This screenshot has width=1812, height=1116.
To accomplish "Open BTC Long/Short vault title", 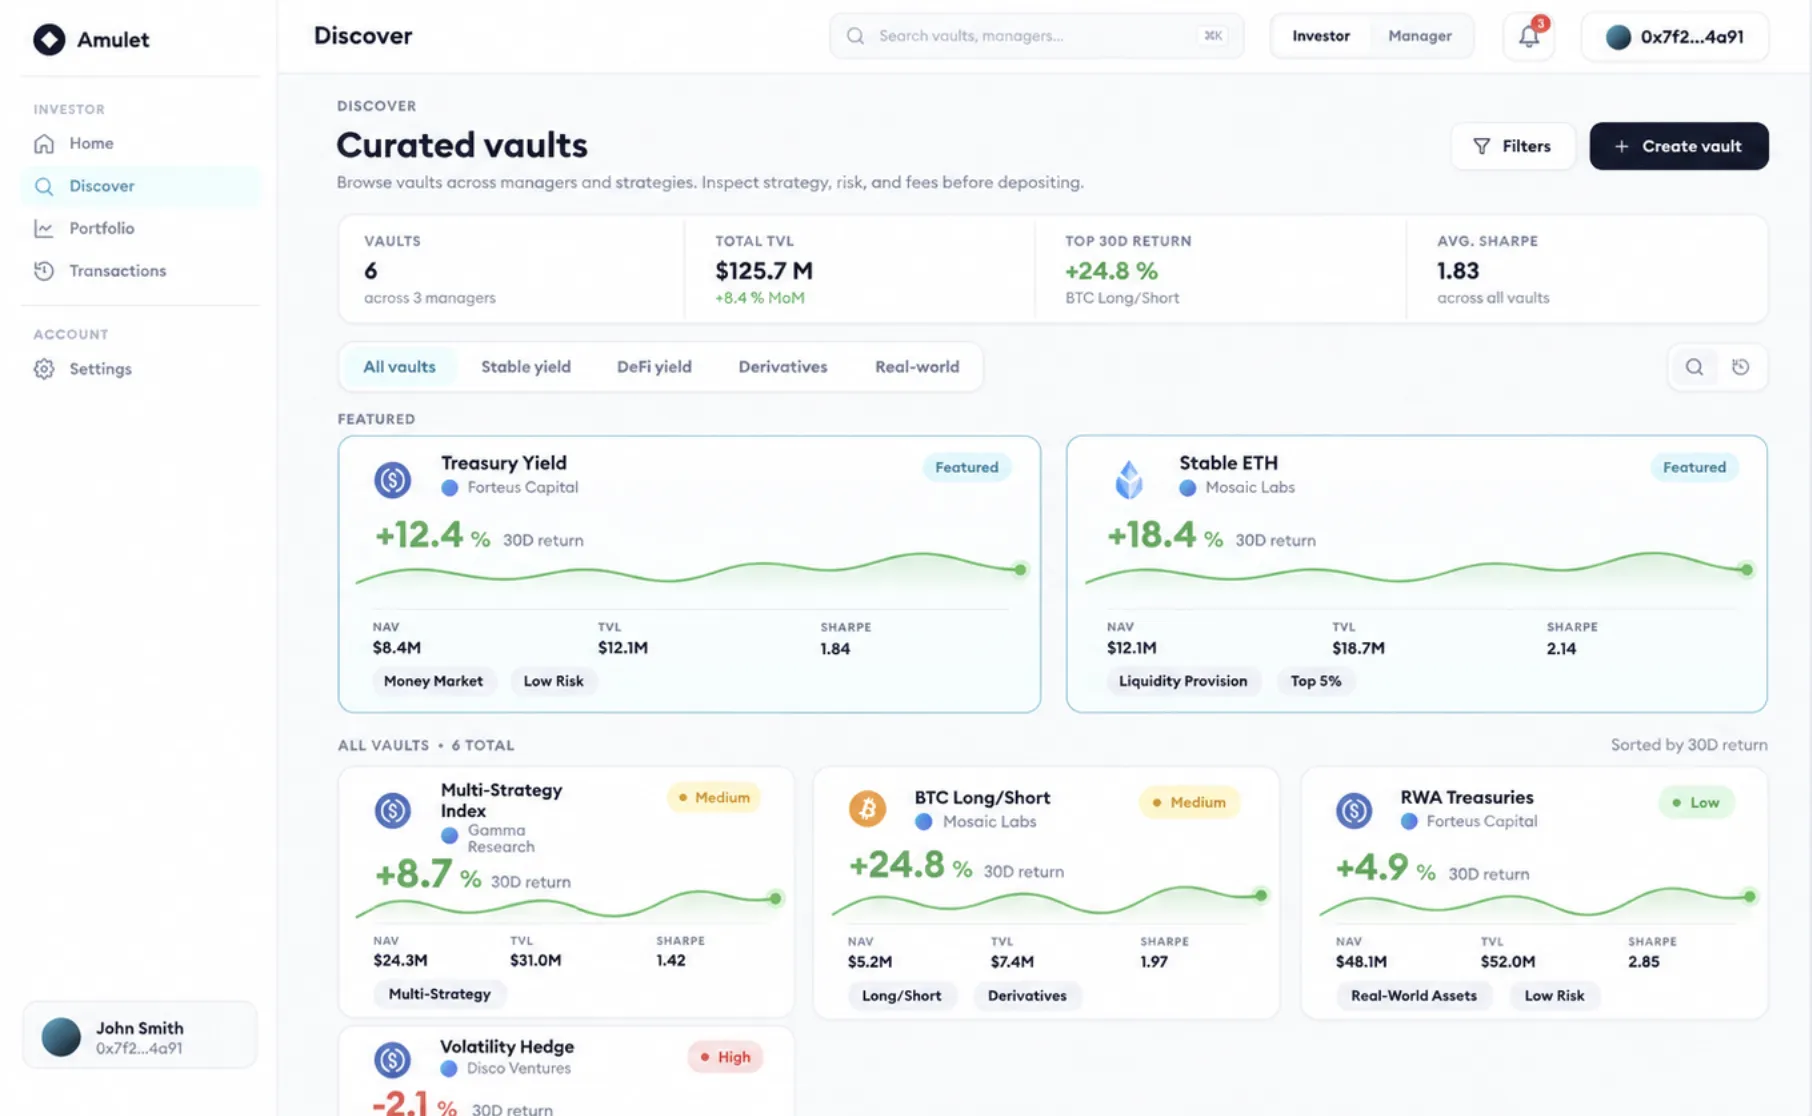I will pyautogui.click(x=982, y=798).
